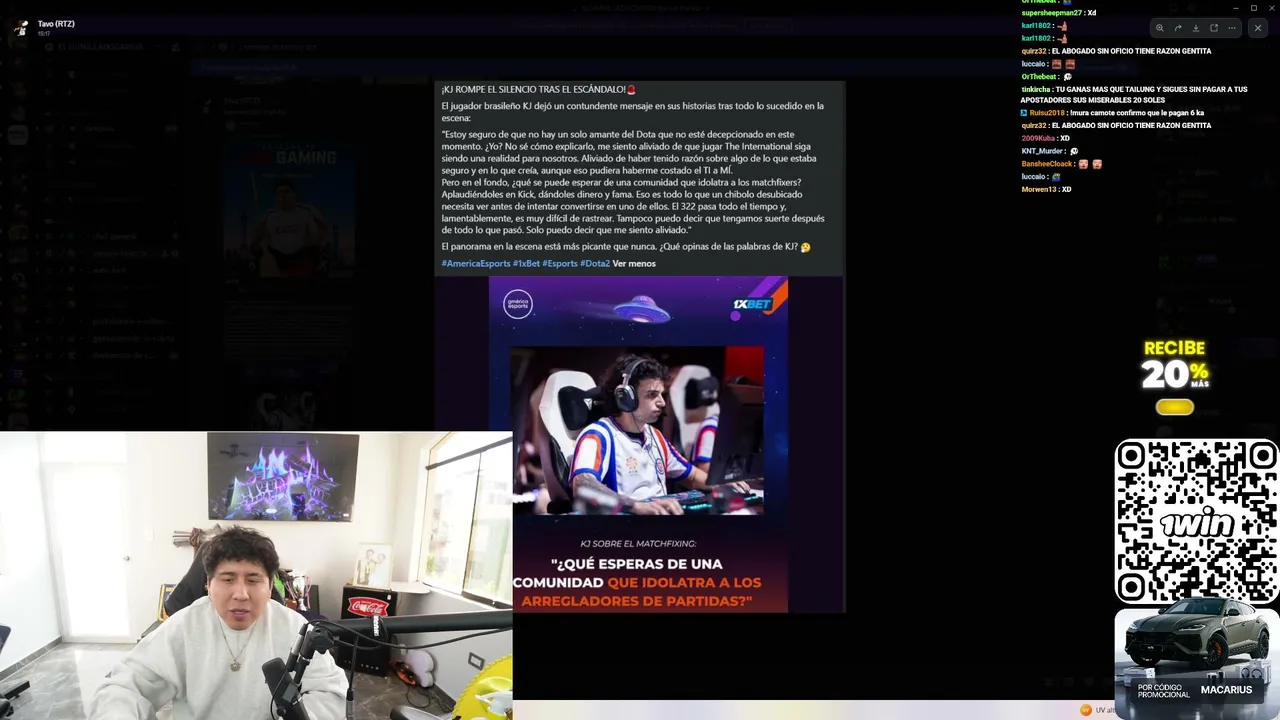The width and height of the screenshot is (1280, 720).
Task: Click the 'KJ SOBRE EL MATCHFIXING:' caption
Action: (x=638, y=544)
